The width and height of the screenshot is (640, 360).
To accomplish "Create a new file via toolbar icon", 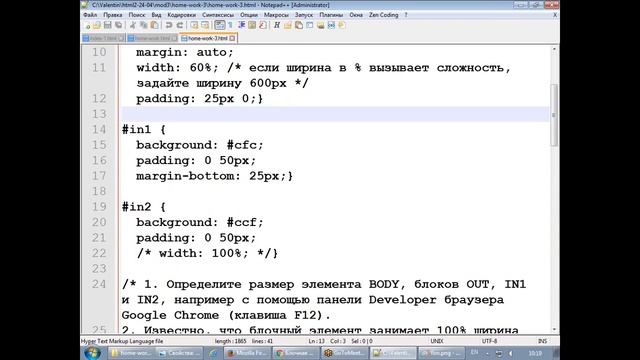I will click(x=87, y=25).
